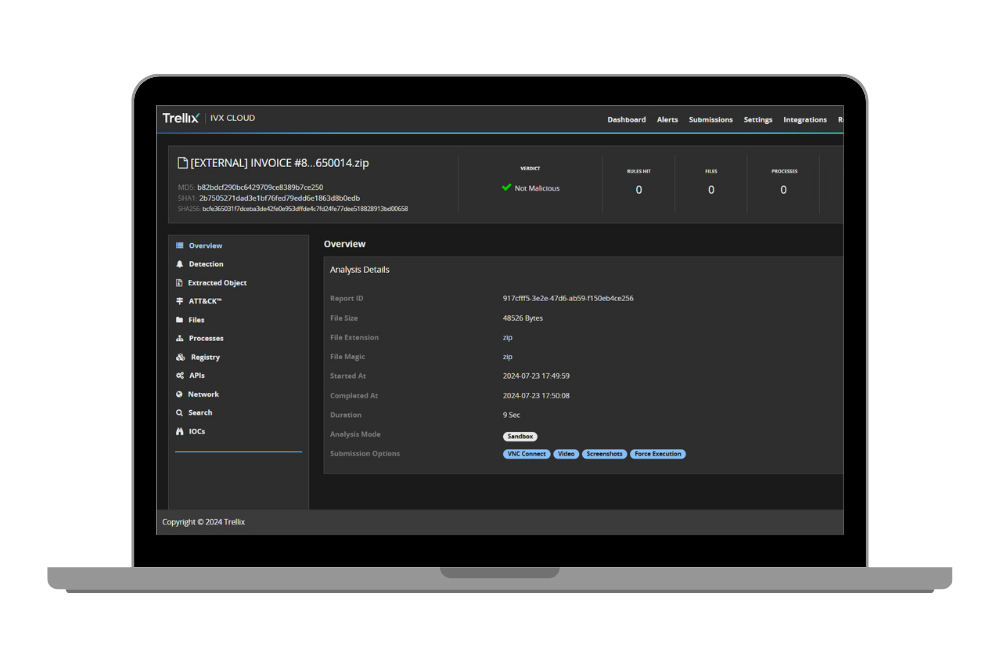Open Integrations in top navigation
1000x667 pixels.
(x=805, y=119)
